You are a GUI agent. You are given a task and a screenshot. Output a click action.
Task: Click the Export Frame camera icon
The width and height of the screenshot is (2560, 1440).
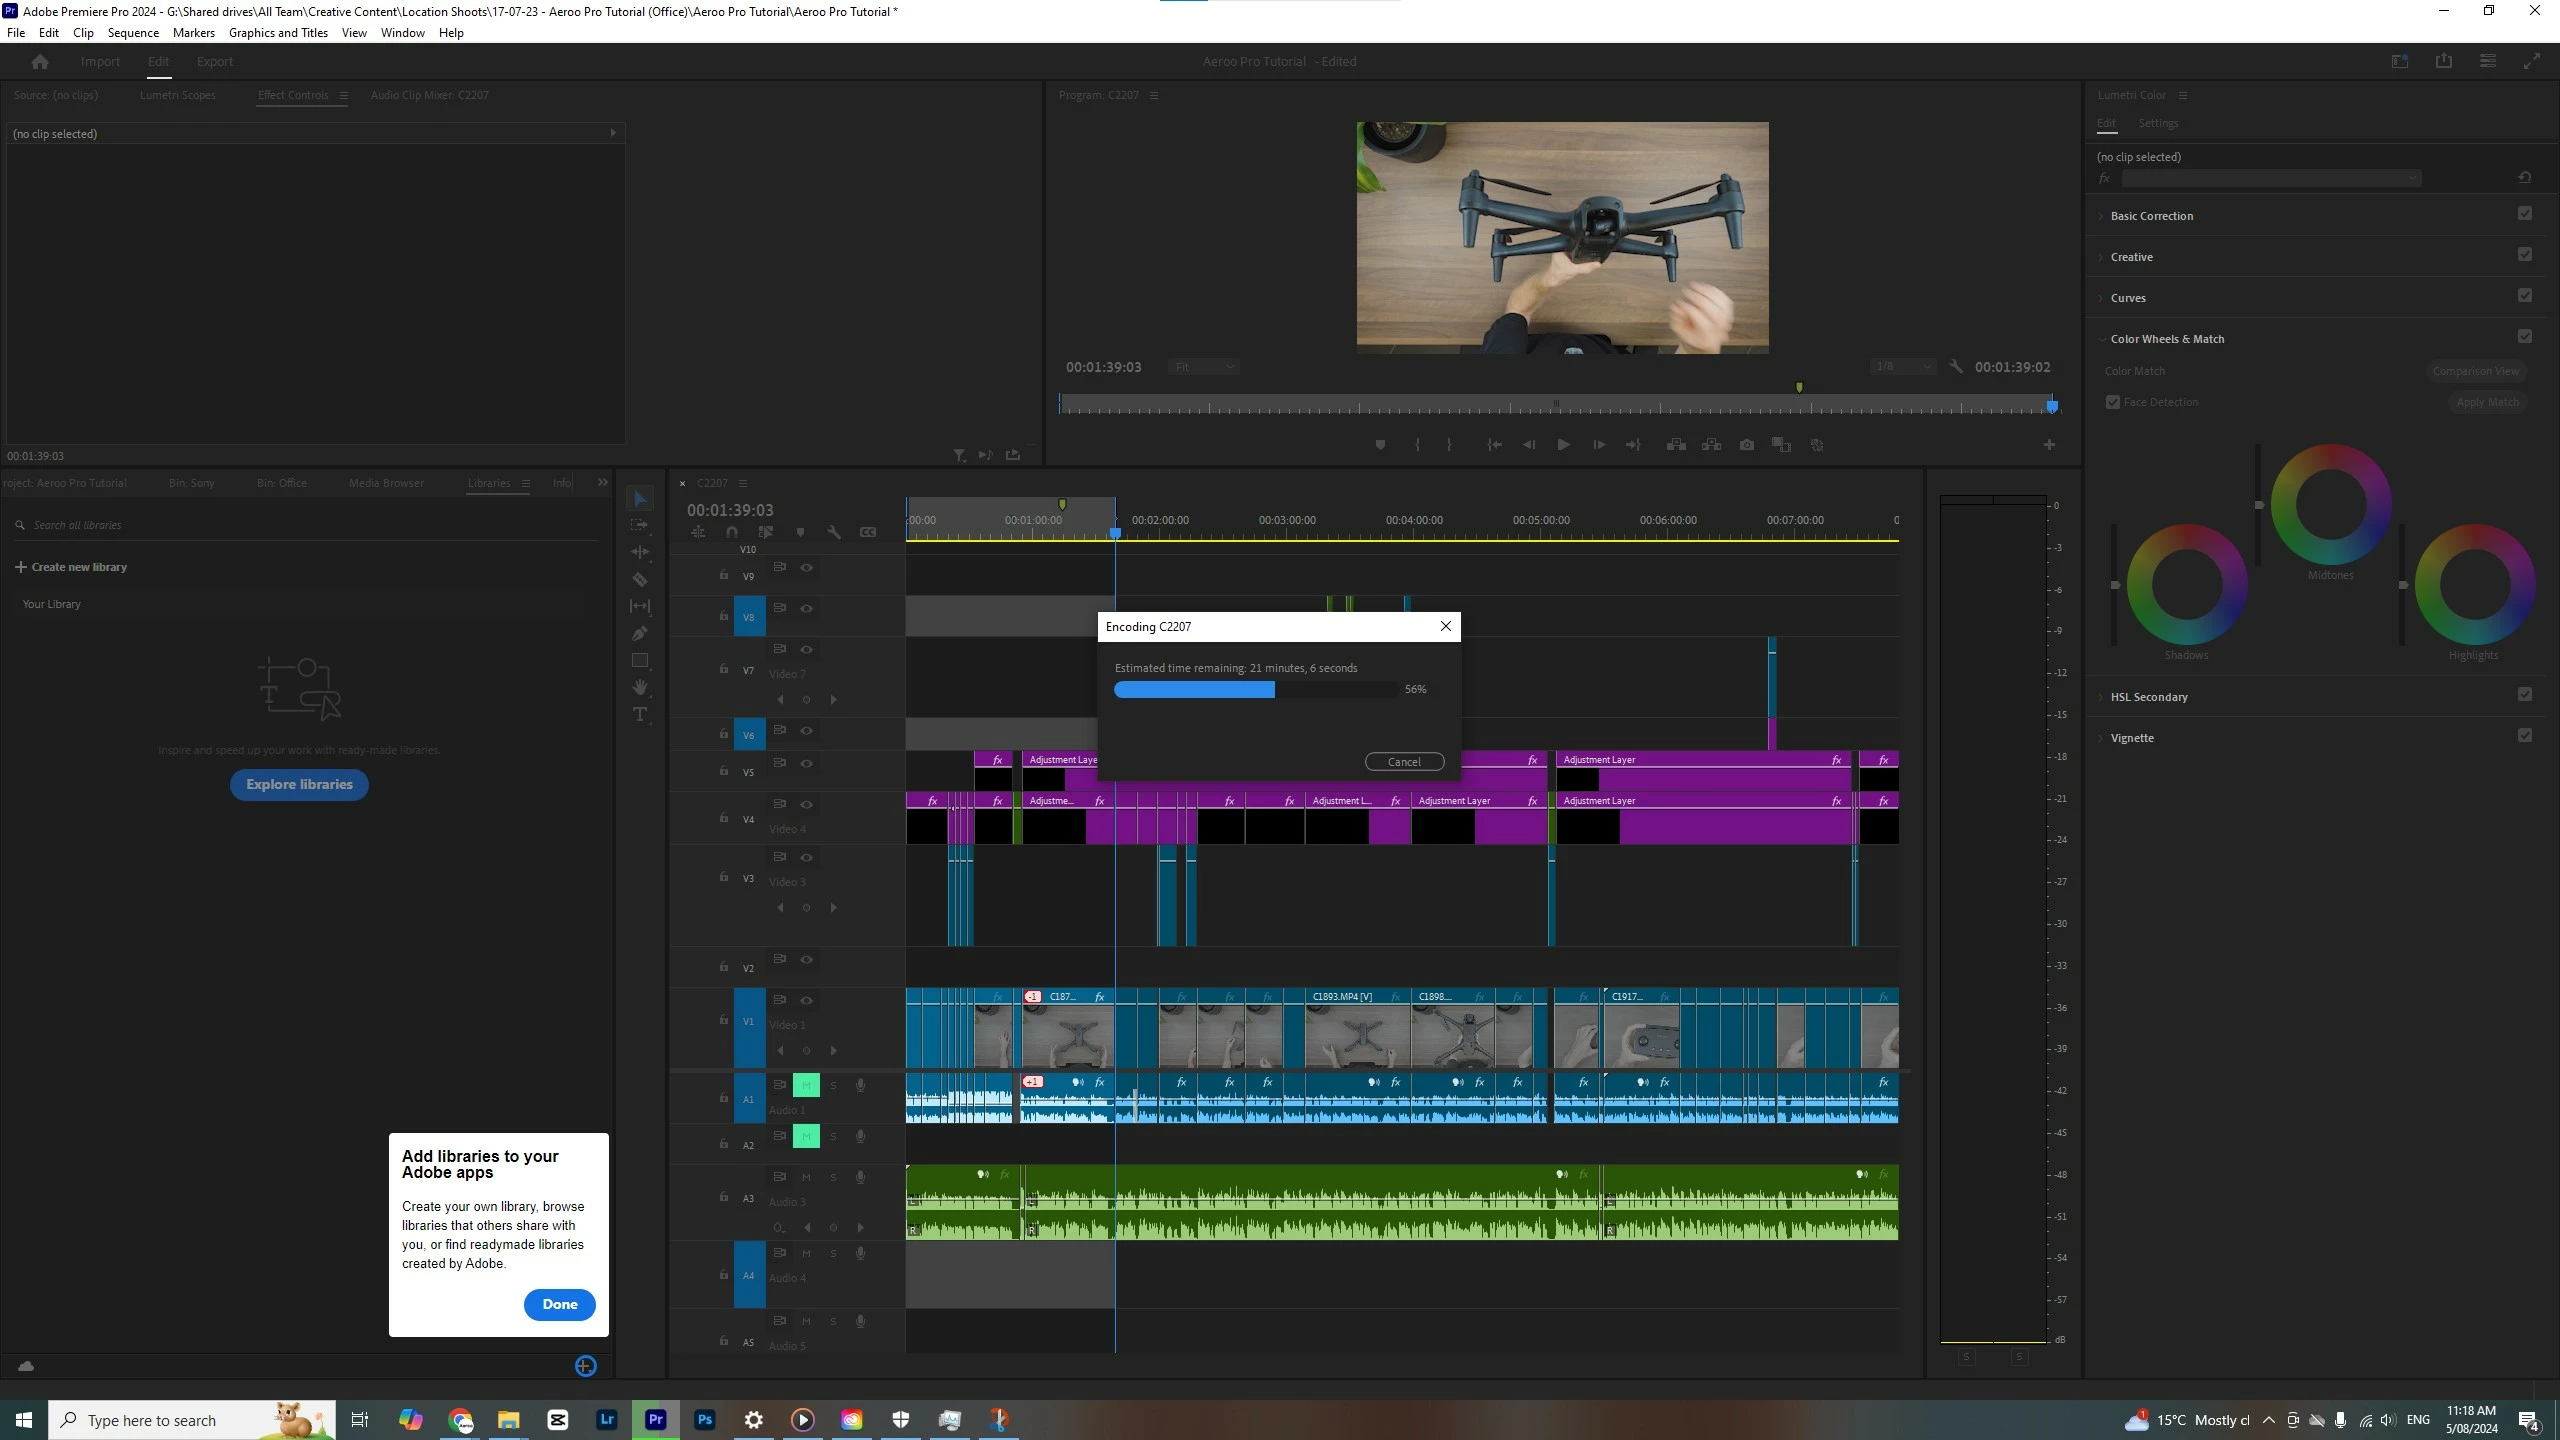click(1746, 445)
